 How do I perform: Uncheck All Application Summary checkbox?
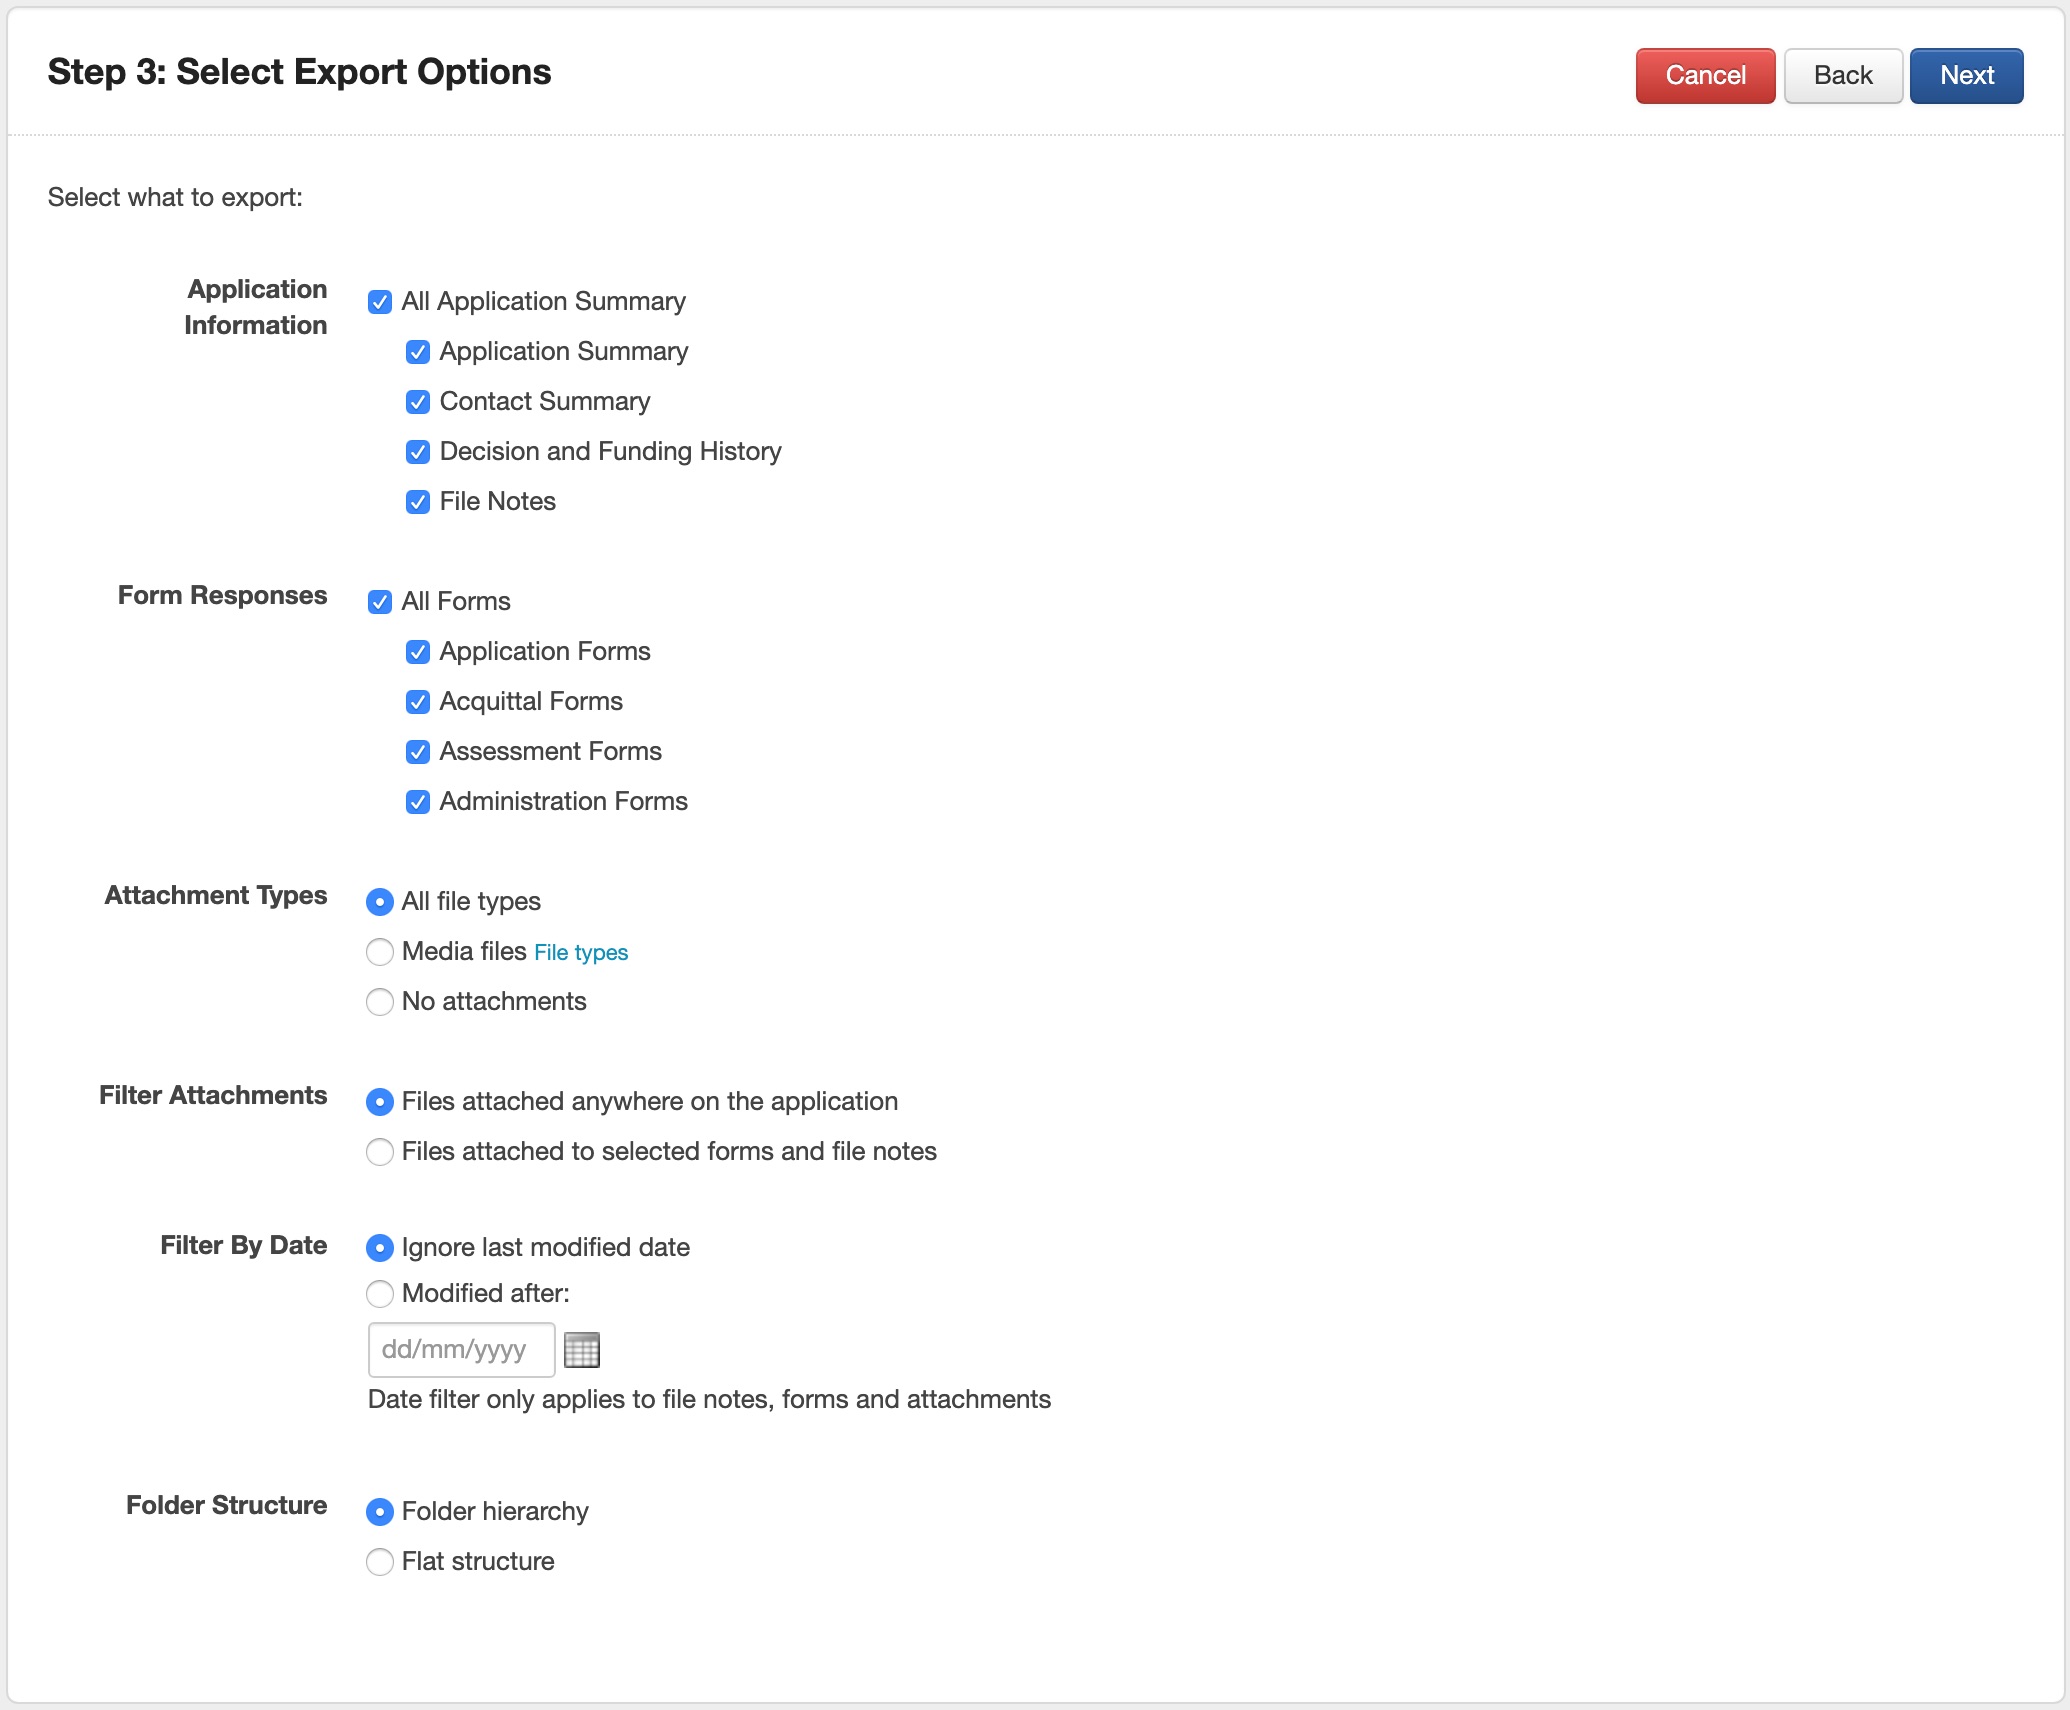pyautogui.click(x=380, y=302)
